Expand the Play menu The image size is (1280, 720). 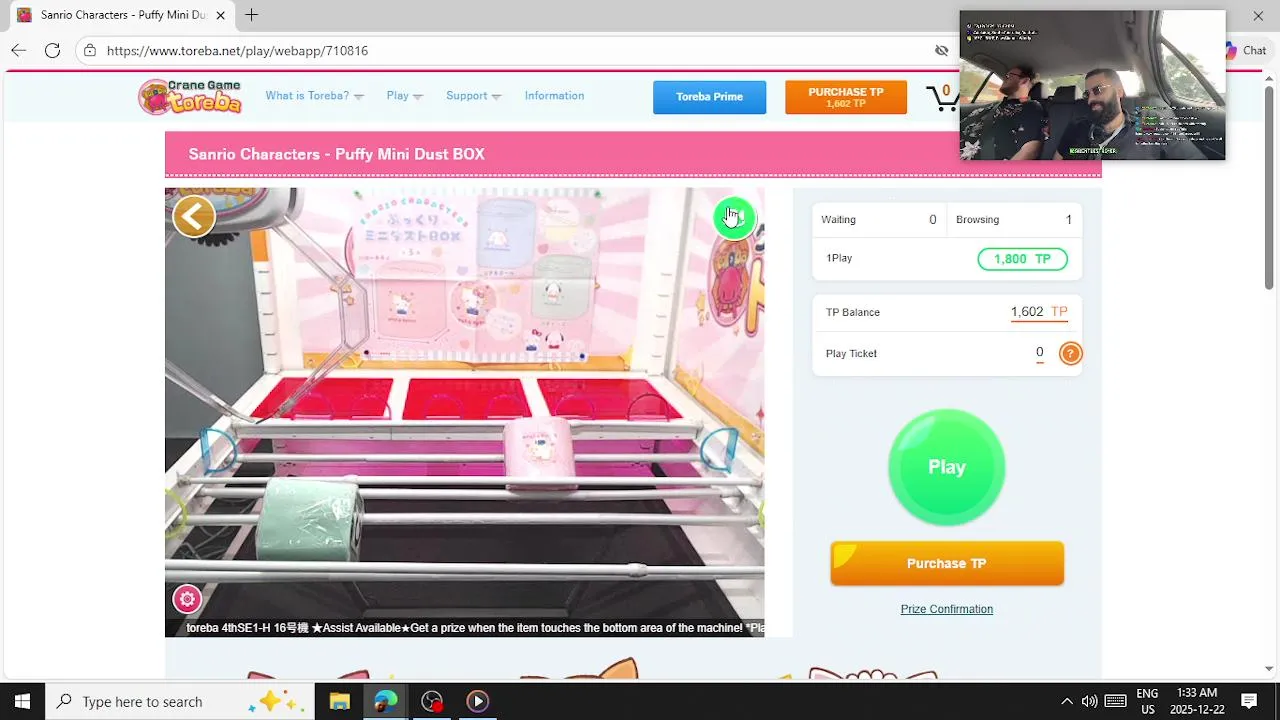[404, 96]
